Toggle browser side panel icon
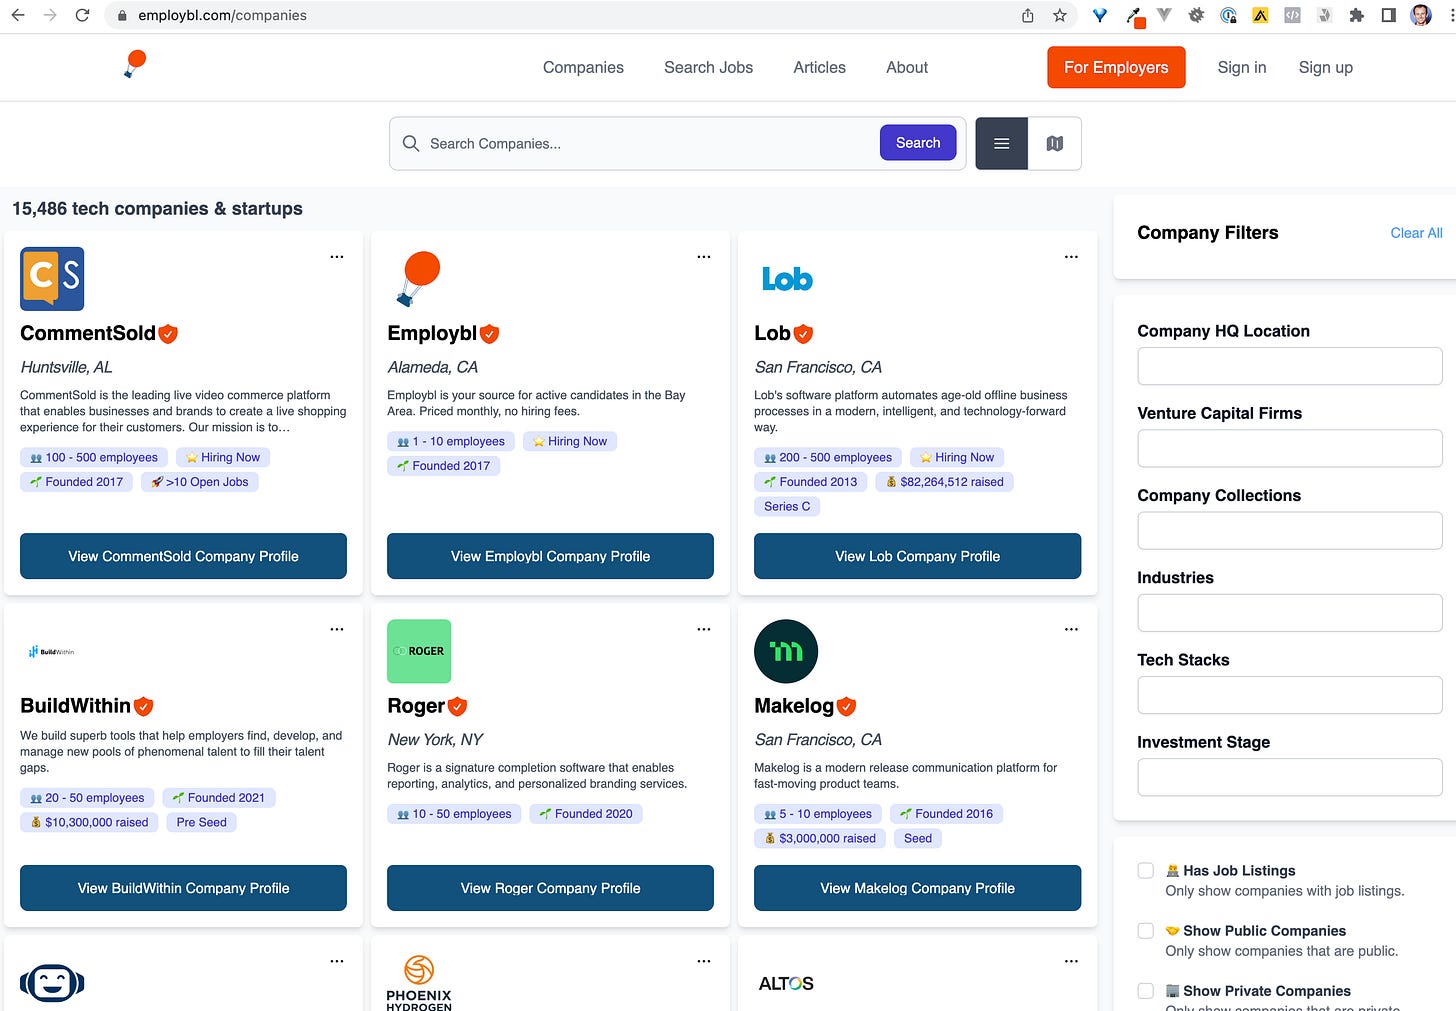Screen dimensions: 1456x1011 click(1388, 15)
